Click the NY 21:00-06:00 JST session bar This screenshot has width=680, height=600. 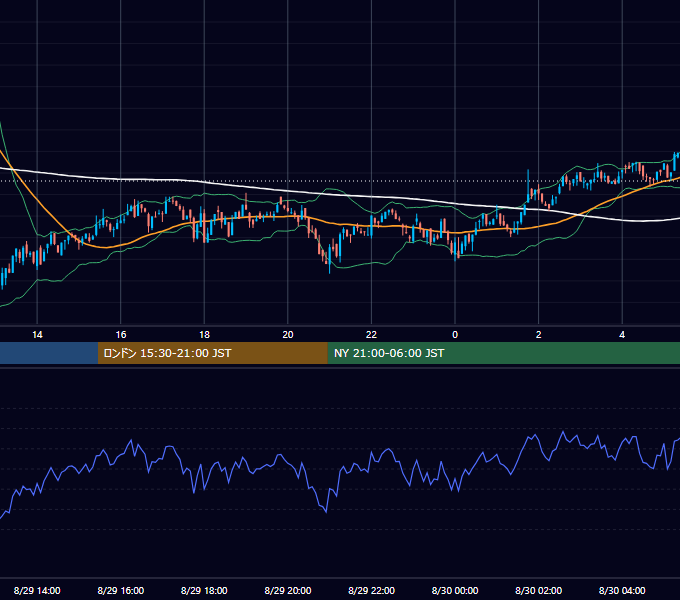(503, 353)
